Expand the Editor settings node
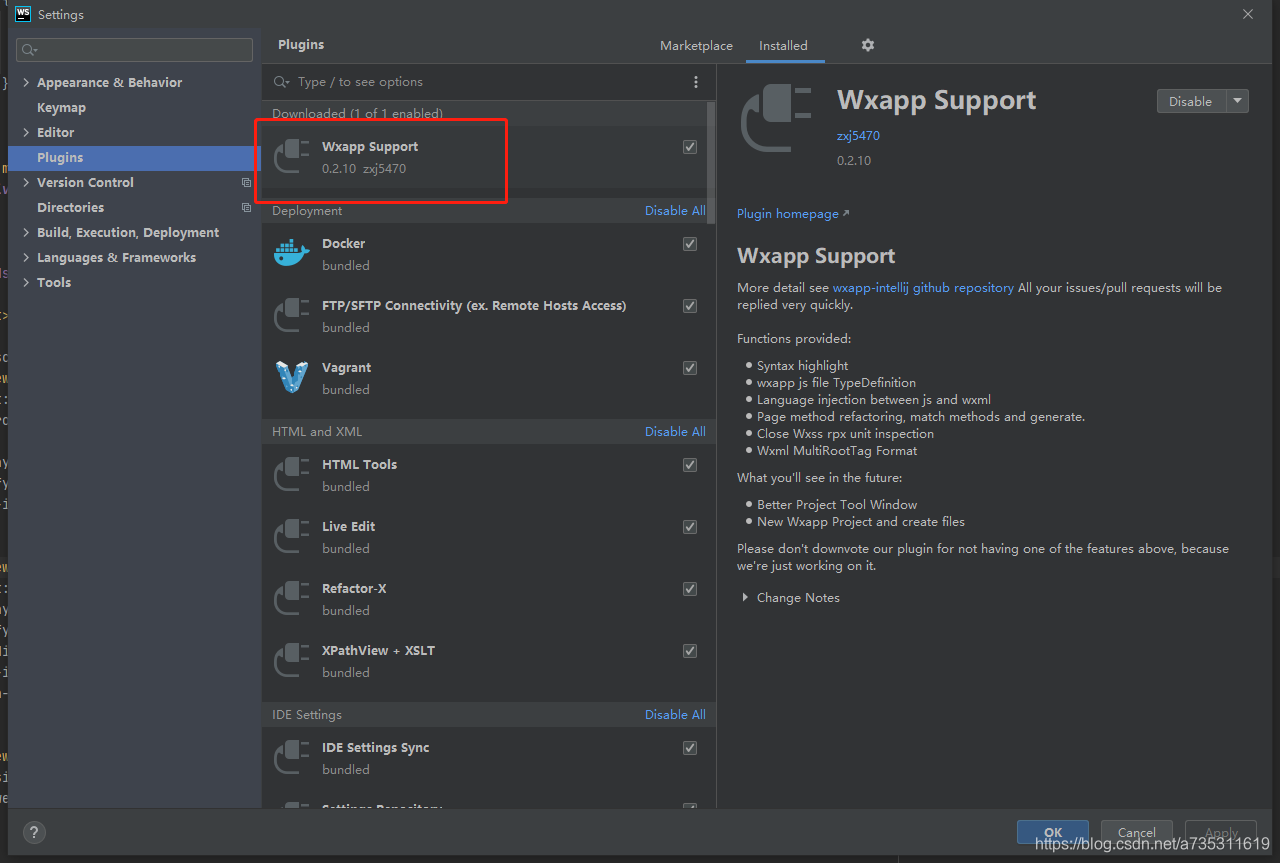Screen dimensions: 1280x863 coord(26,133)
